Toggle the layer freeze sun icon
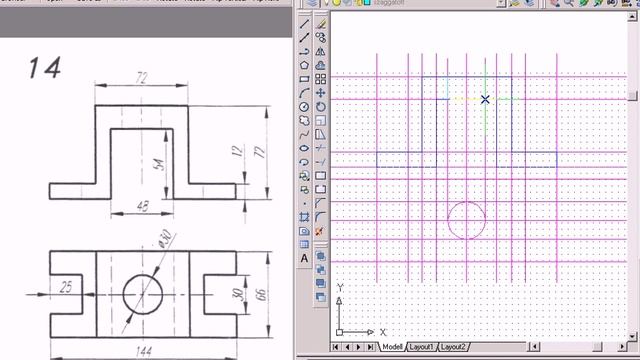The width and height of the screenshot is (640, 360). [x=336, y=3]
